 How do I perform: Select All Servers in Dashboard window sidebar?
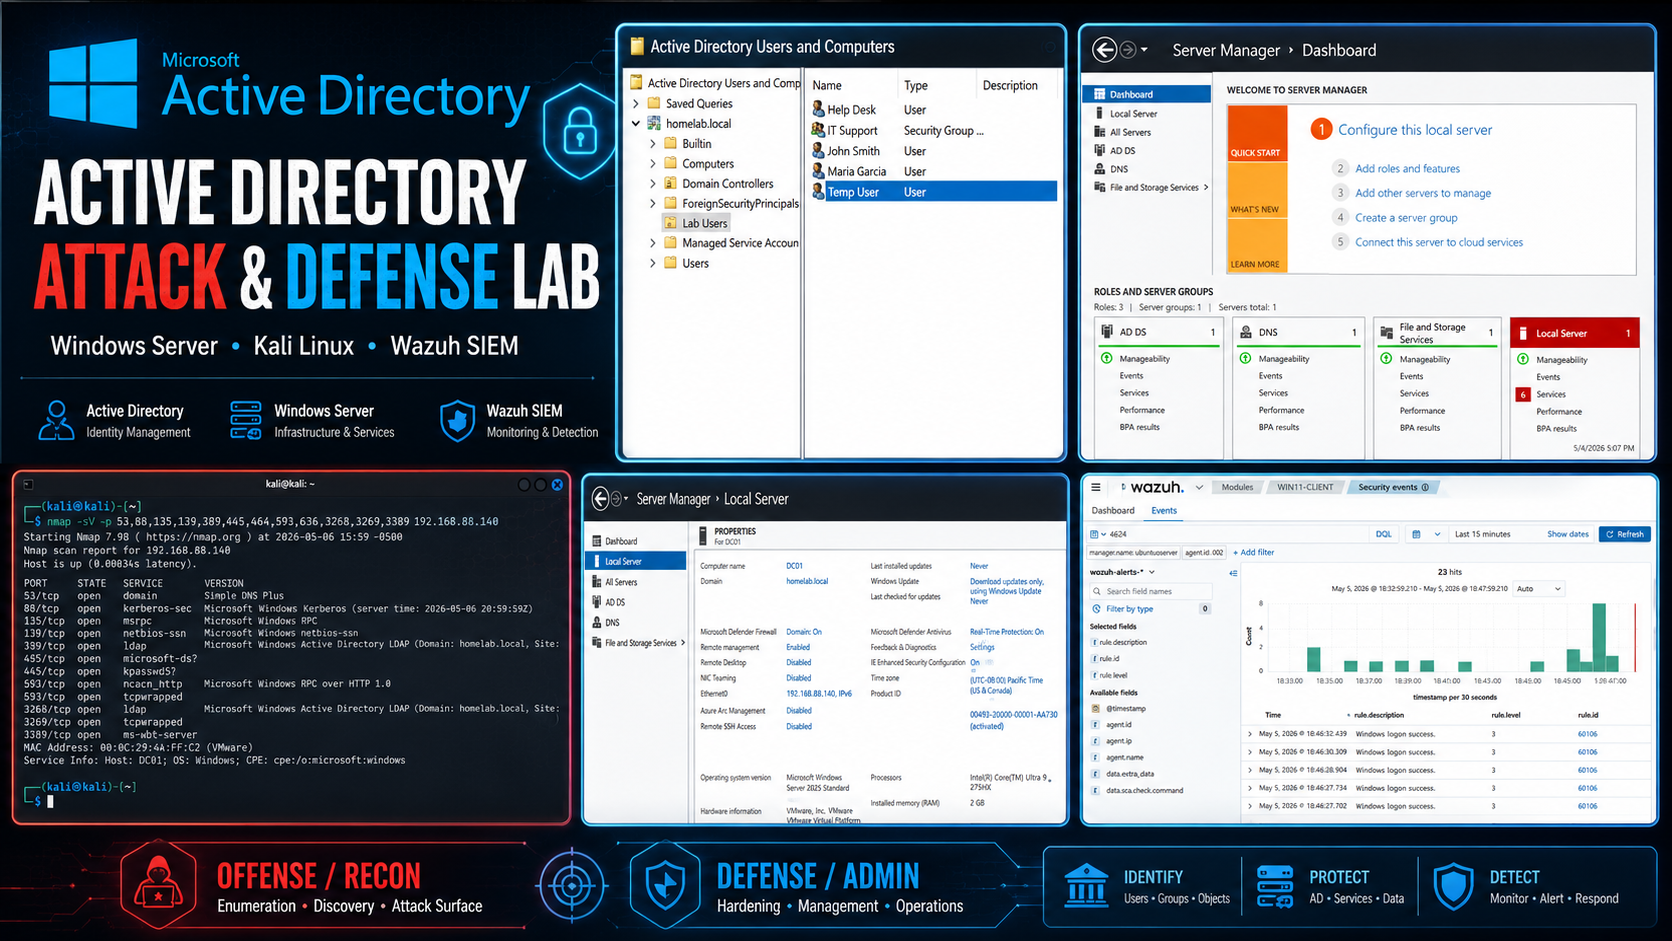tap(1130, 132)
